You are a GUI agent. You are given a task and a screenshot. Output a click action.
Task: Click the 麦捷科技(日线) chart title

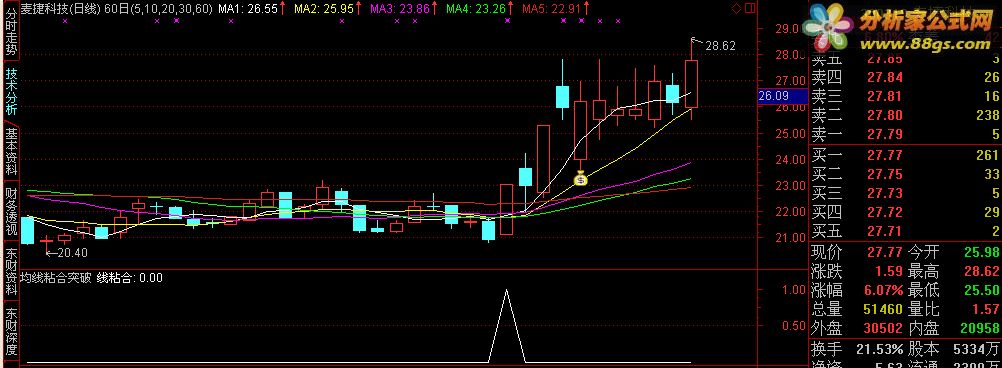point(60,9)
